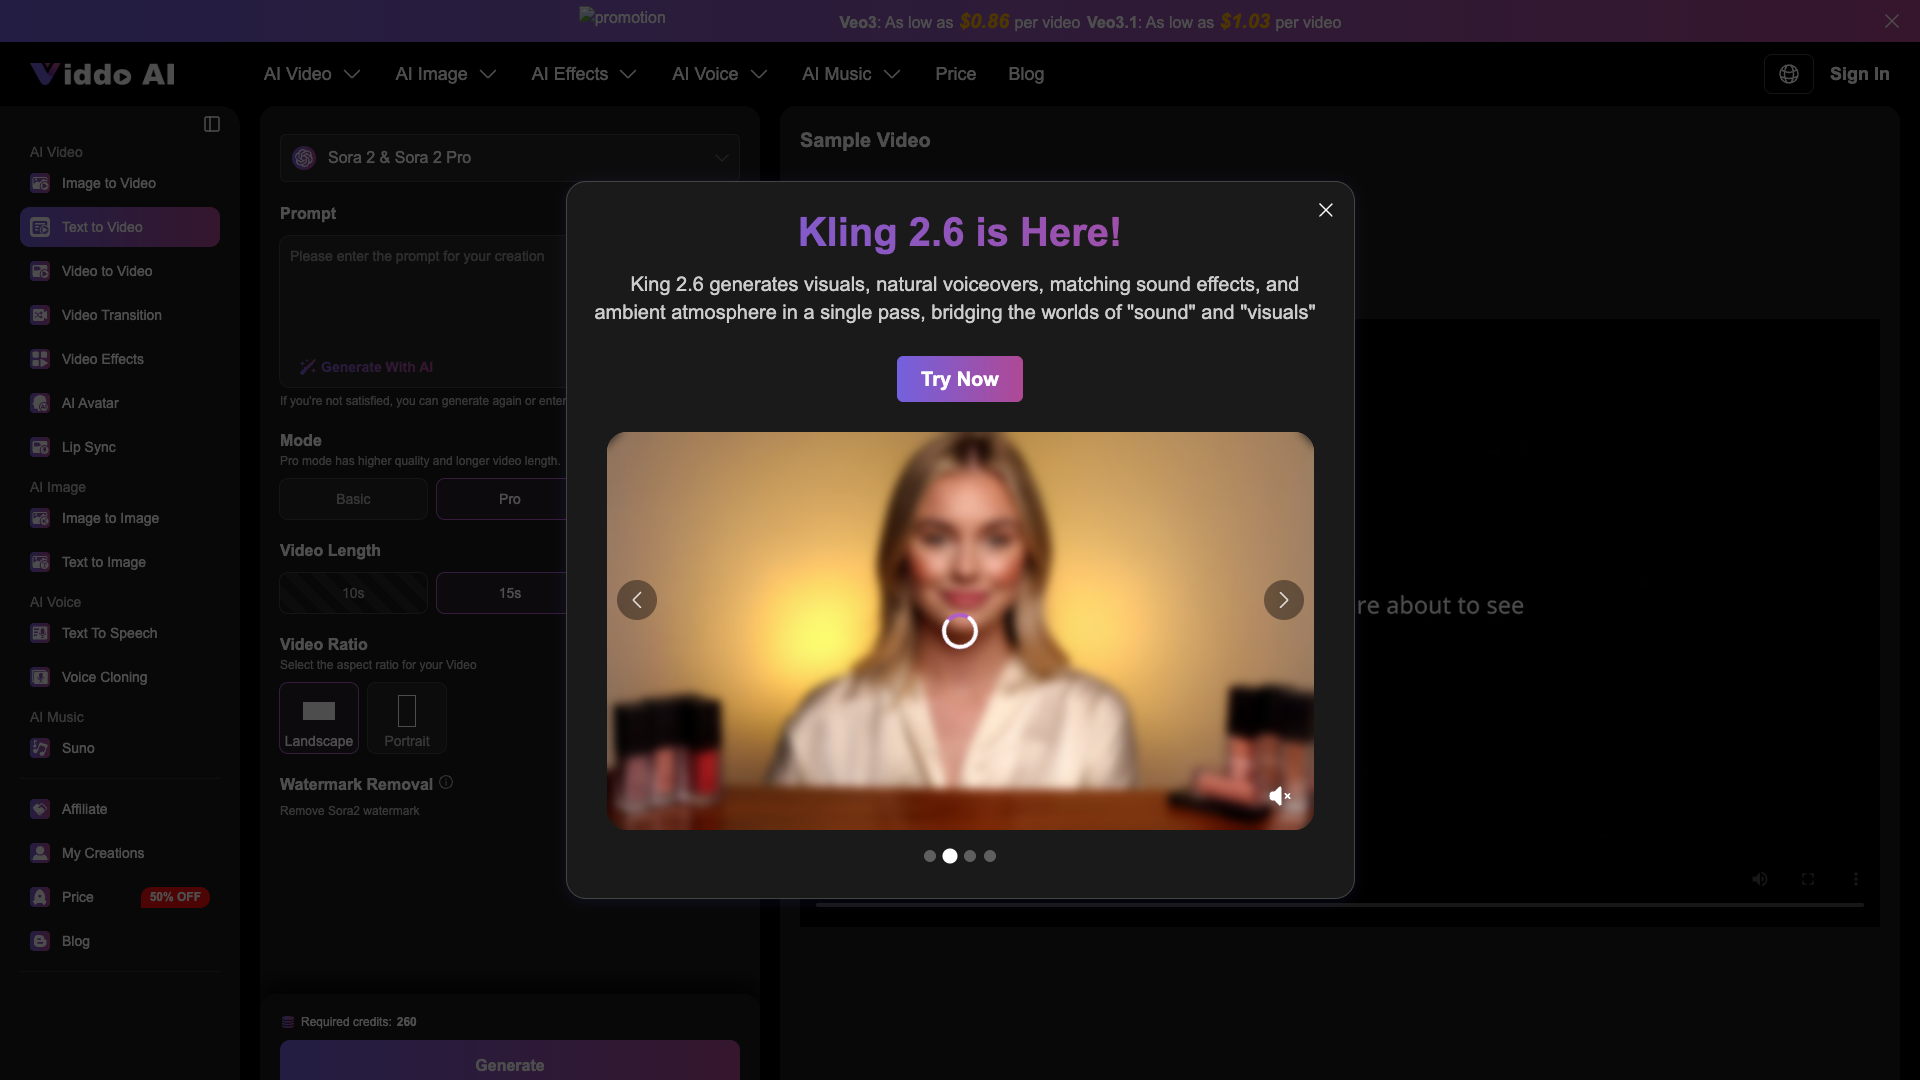The image size is (1920, 1080).
Task: Click the Kling popup video preview
Action: [960, 631]
